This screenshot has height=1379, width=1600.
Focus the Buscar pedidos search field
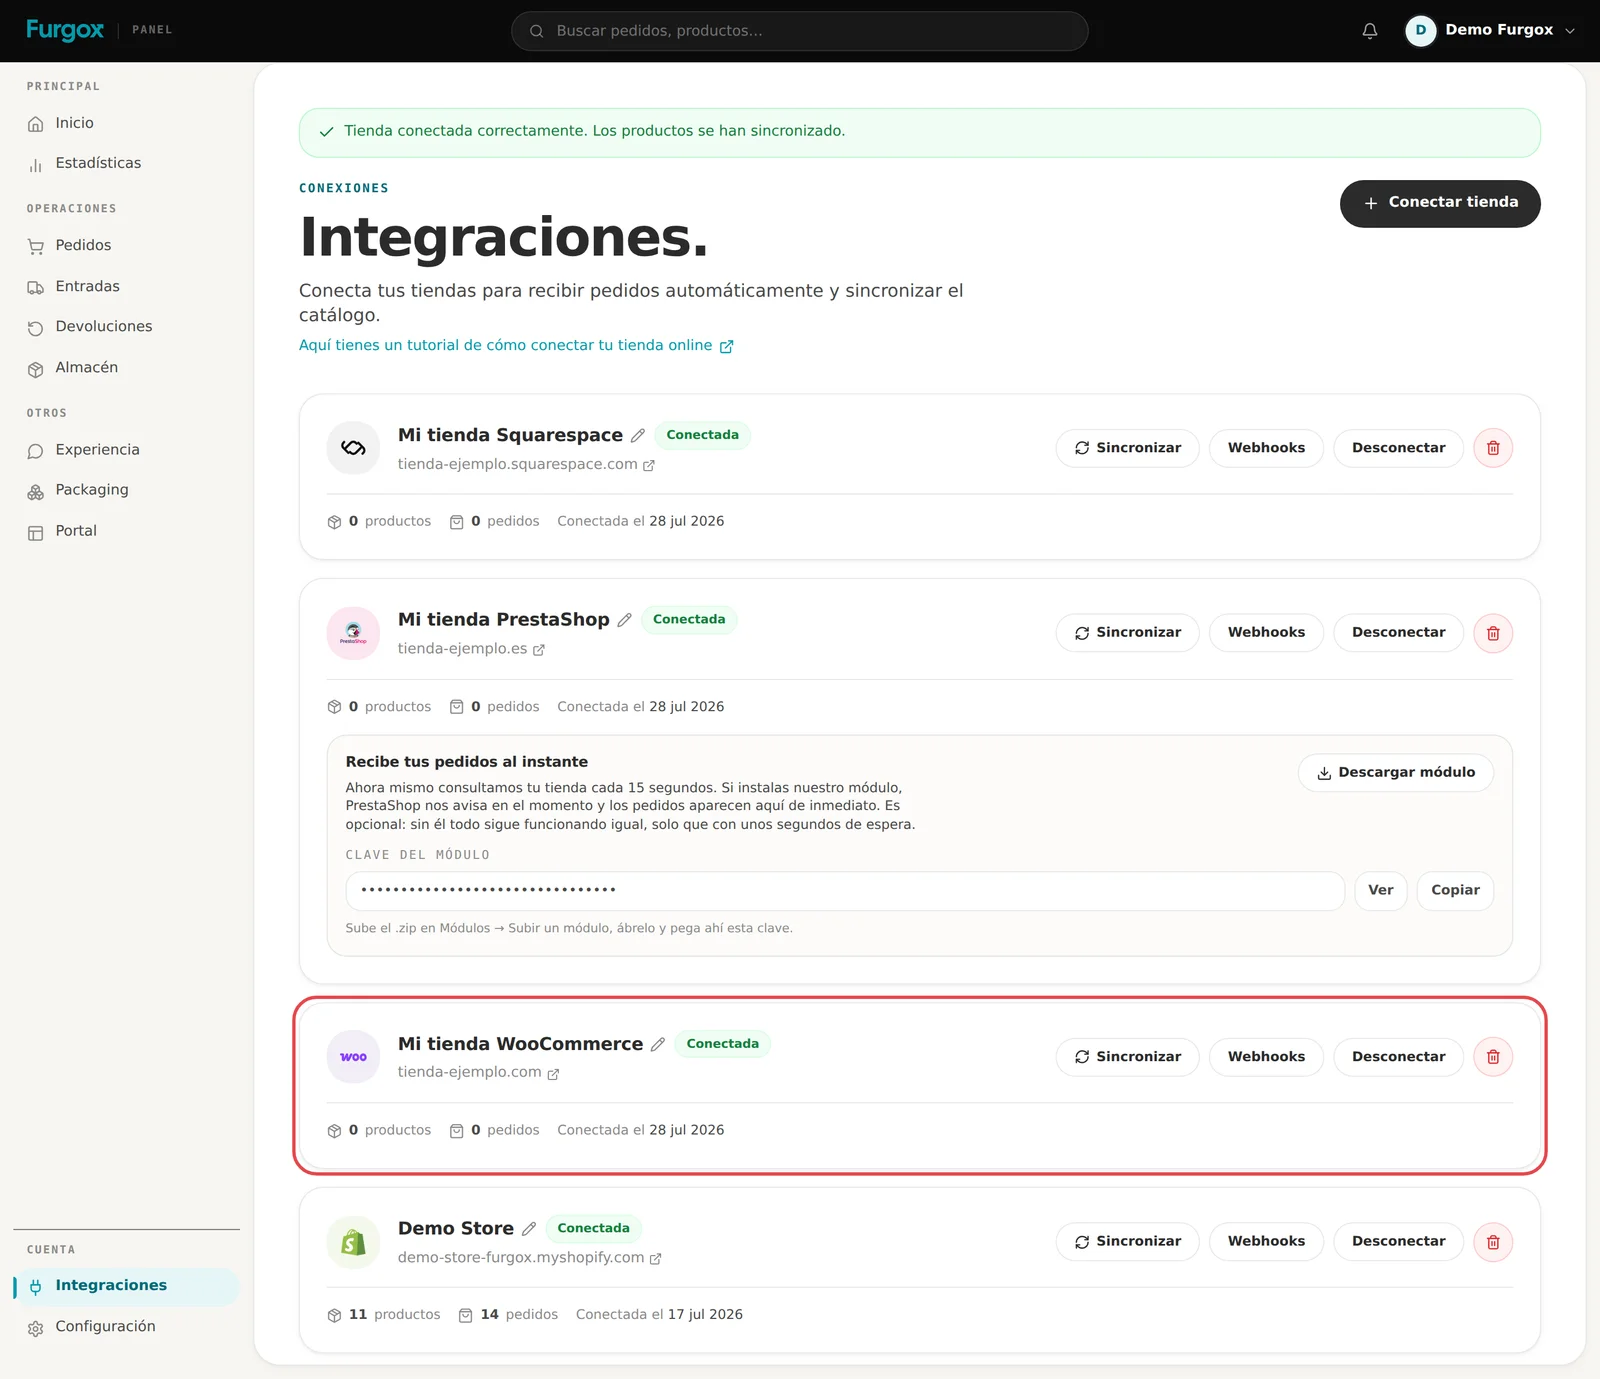point(800,31)
